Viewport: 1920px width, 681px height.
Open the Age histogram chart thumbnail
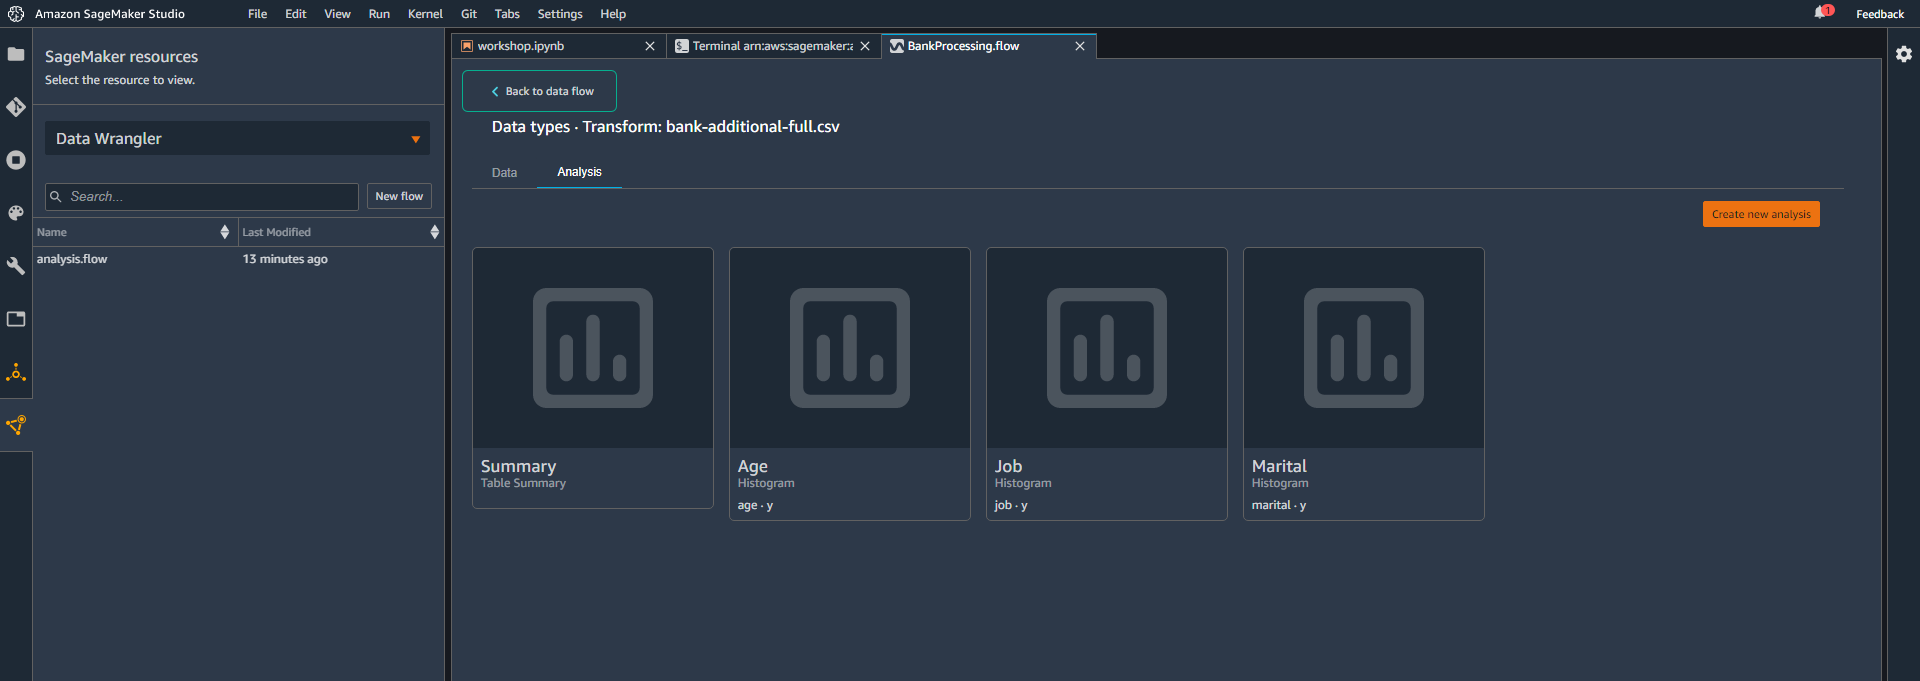[850, 348]
